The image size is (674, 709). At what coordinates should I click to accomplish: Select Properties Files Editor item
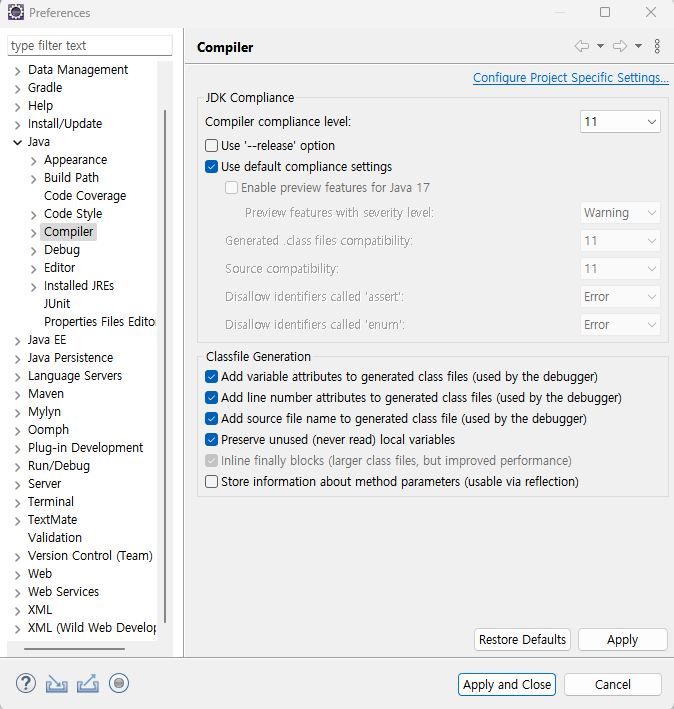click(99, 322)
